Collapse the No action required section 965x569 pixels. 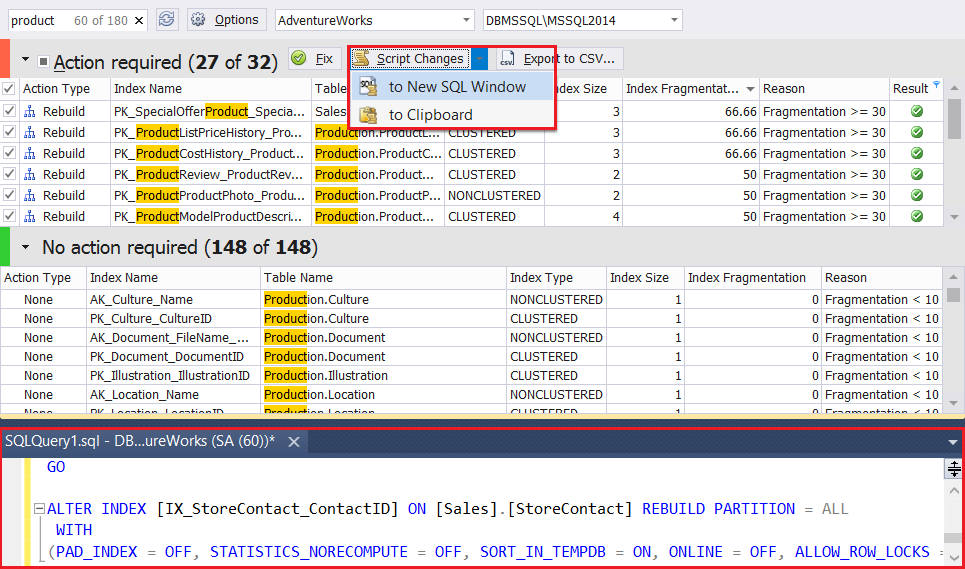(x=24, y=247)
